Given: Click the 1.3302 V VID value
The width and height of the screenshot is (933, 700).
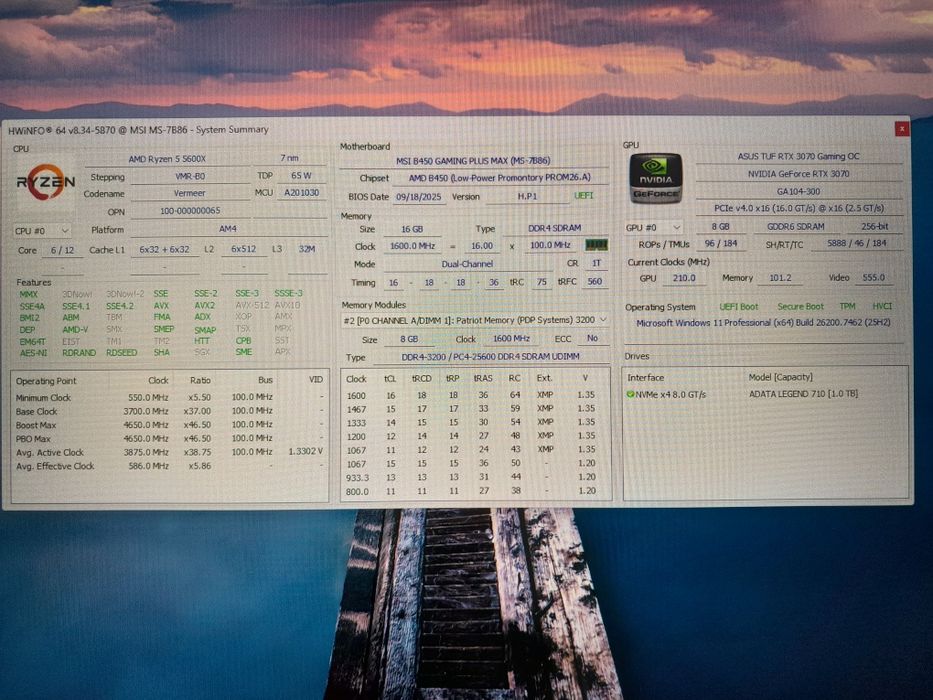Looking at the screenshot, I should [x=305, y=451].
